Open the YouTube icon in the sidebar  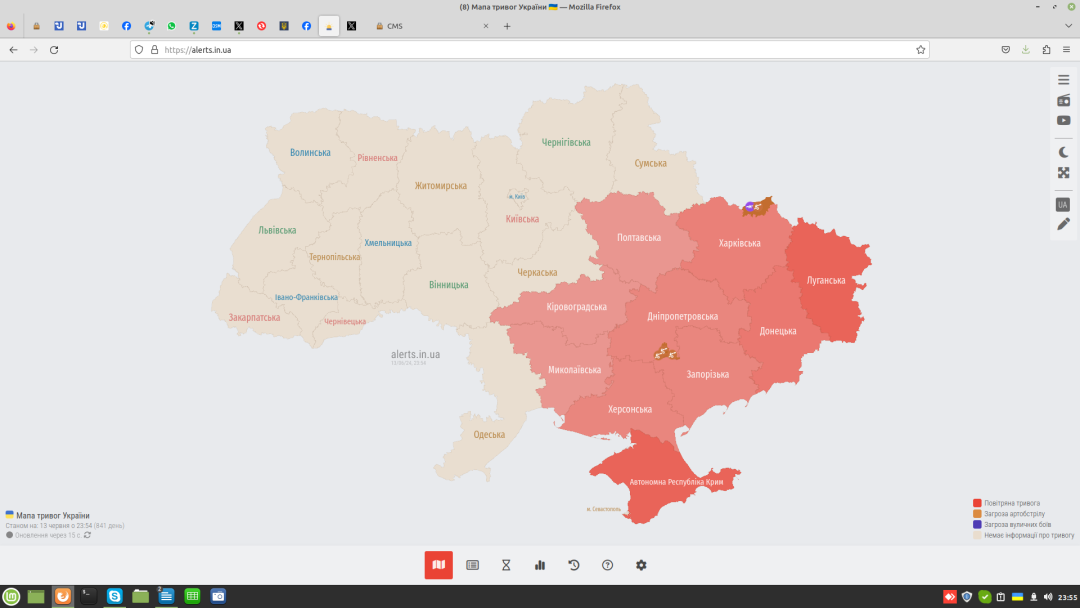tap(1063, 120)
